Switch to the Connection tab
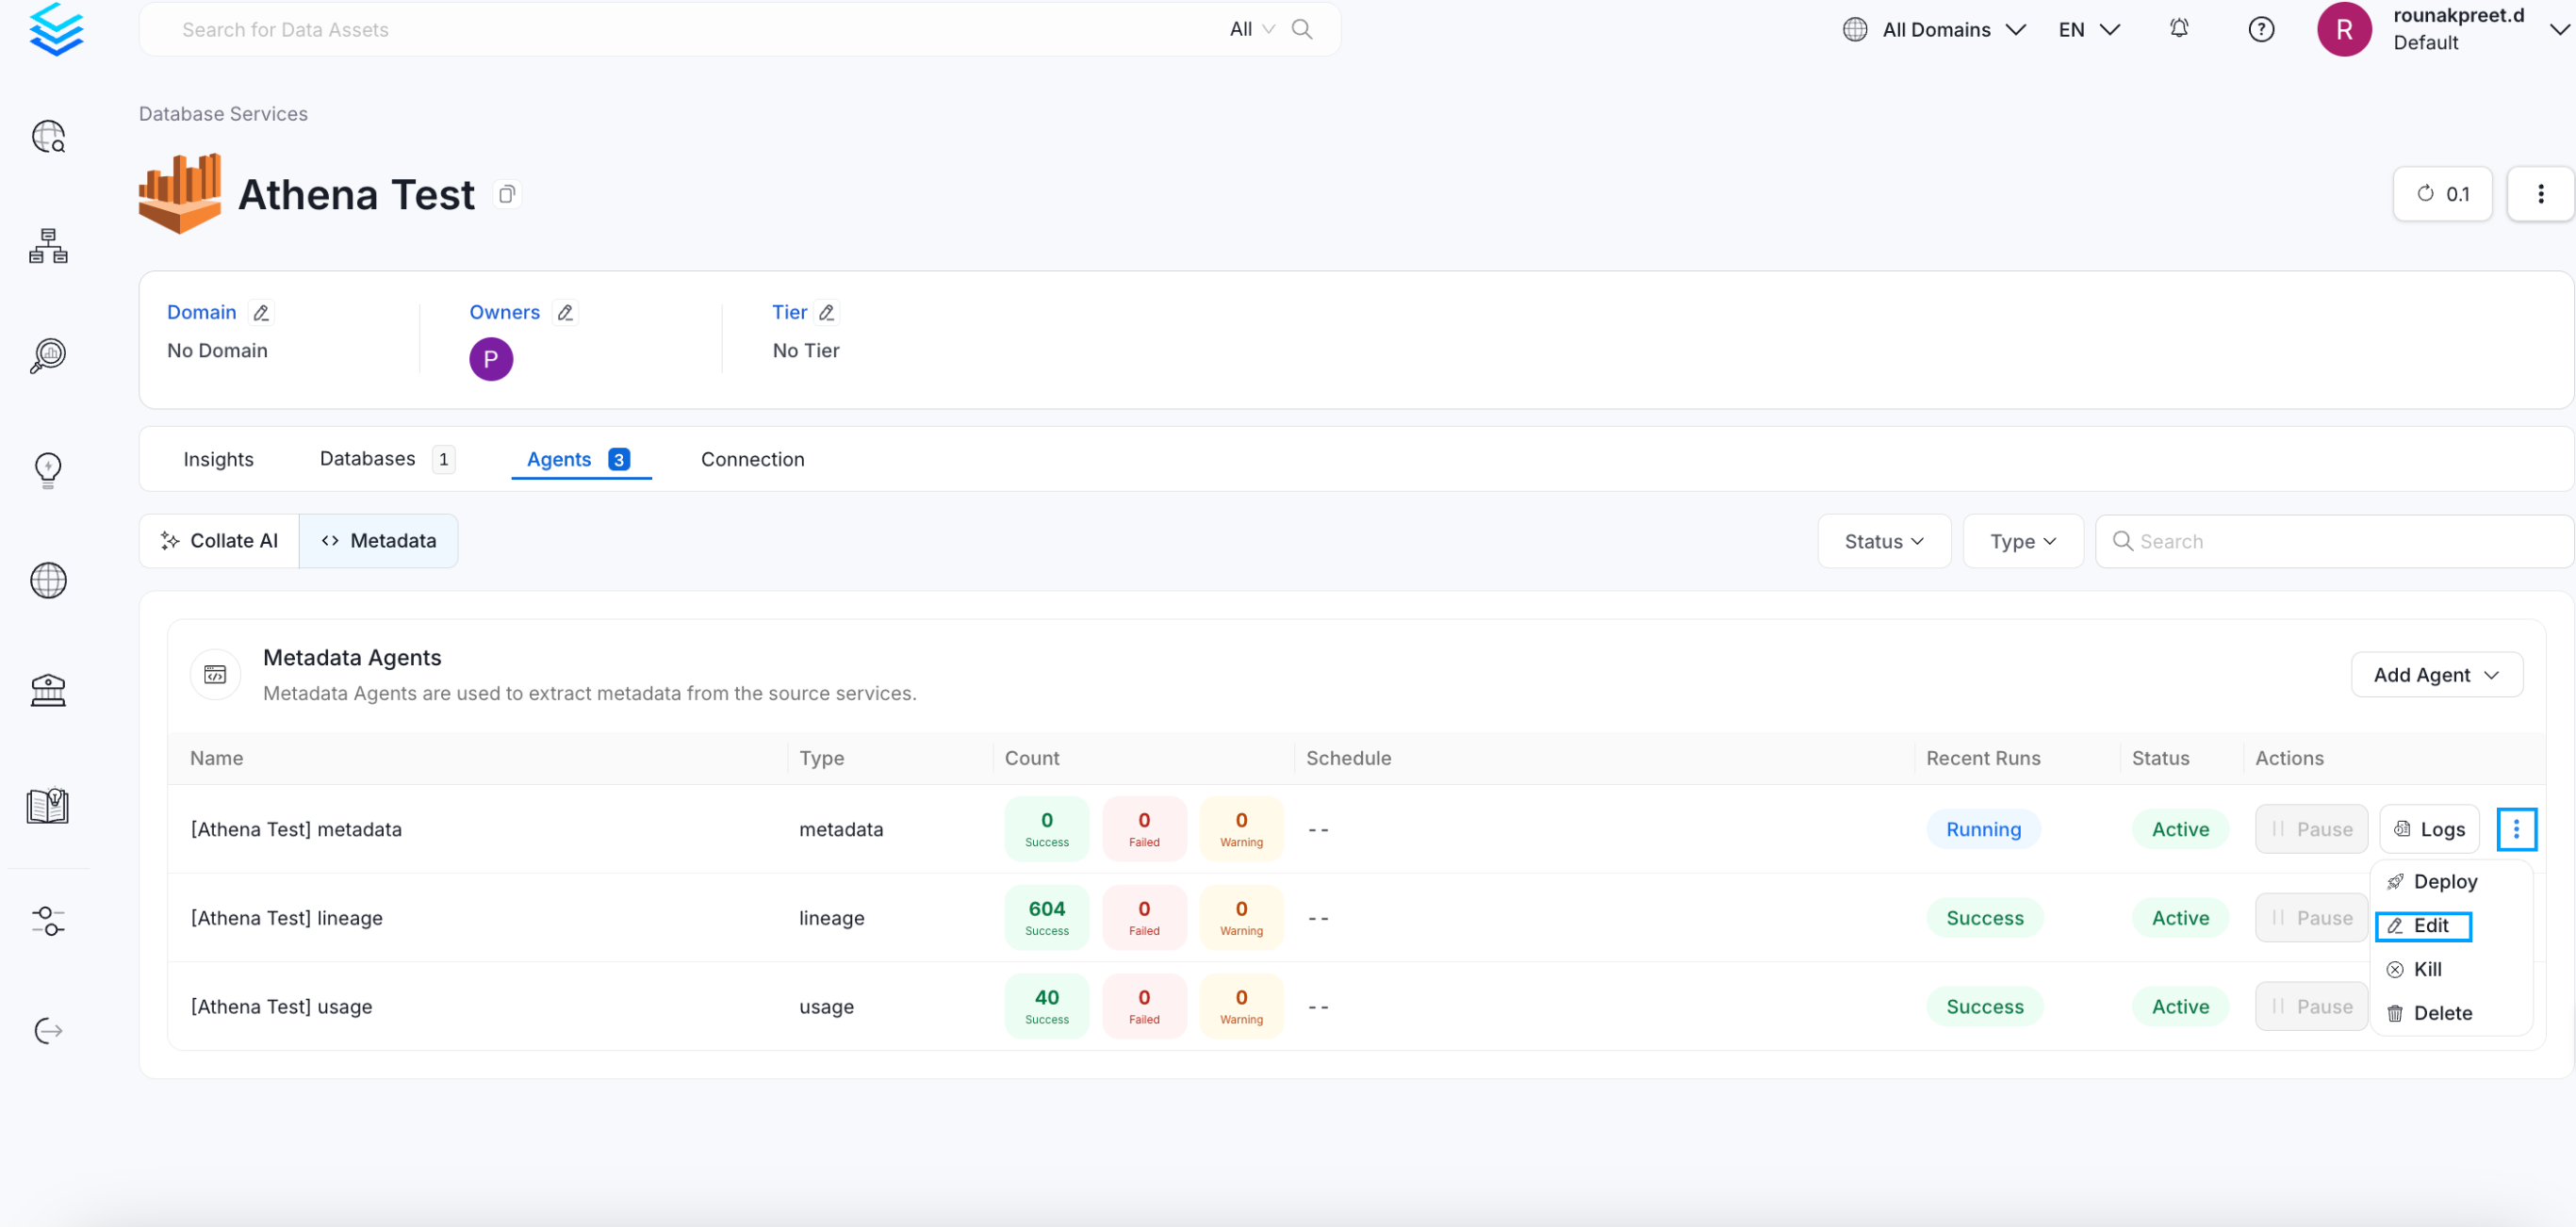 pos(752,459)
